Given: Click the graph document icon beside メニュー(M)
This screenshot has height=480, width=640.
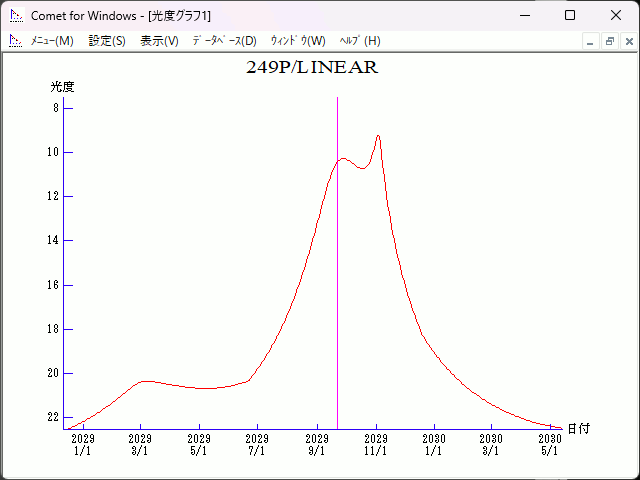Looking at the screenshot, I should point(15,40).
